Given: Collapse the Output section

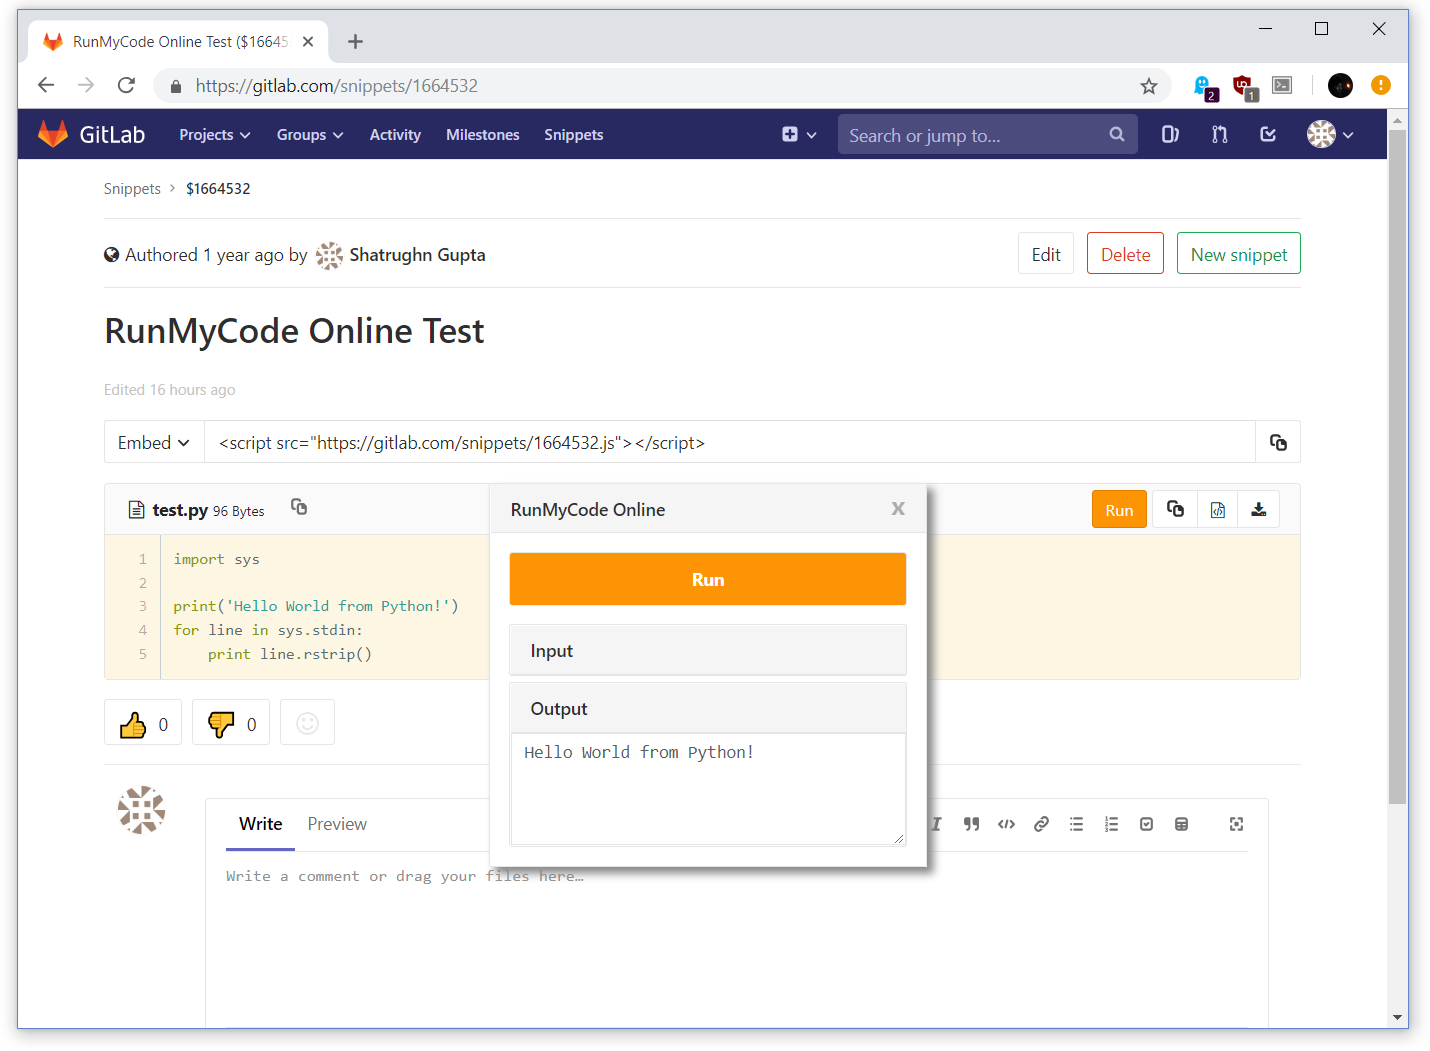Looking at the screenshot, I should (708, 708).
